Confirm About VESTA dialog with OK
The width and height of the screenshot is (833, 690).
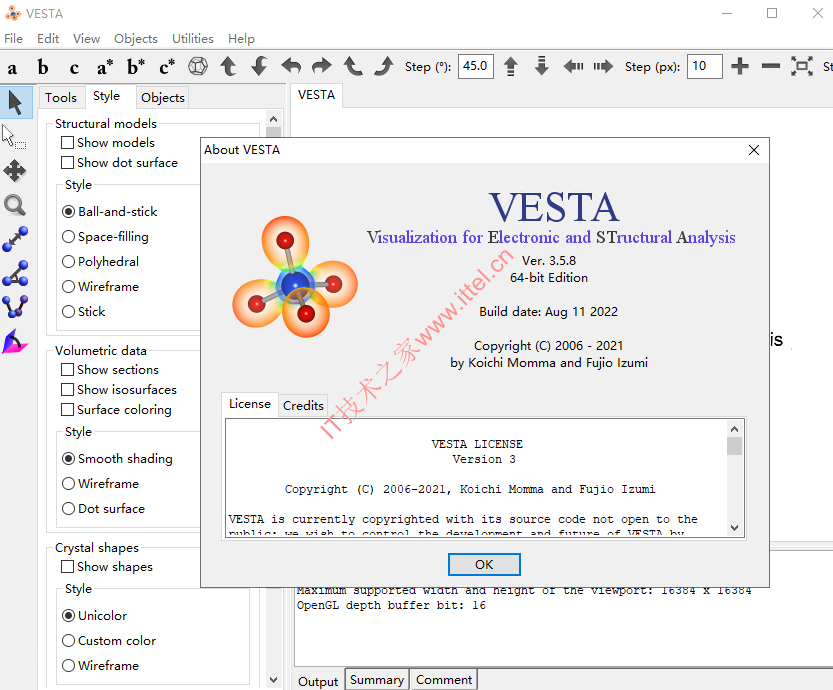click(x=484, y=565)
